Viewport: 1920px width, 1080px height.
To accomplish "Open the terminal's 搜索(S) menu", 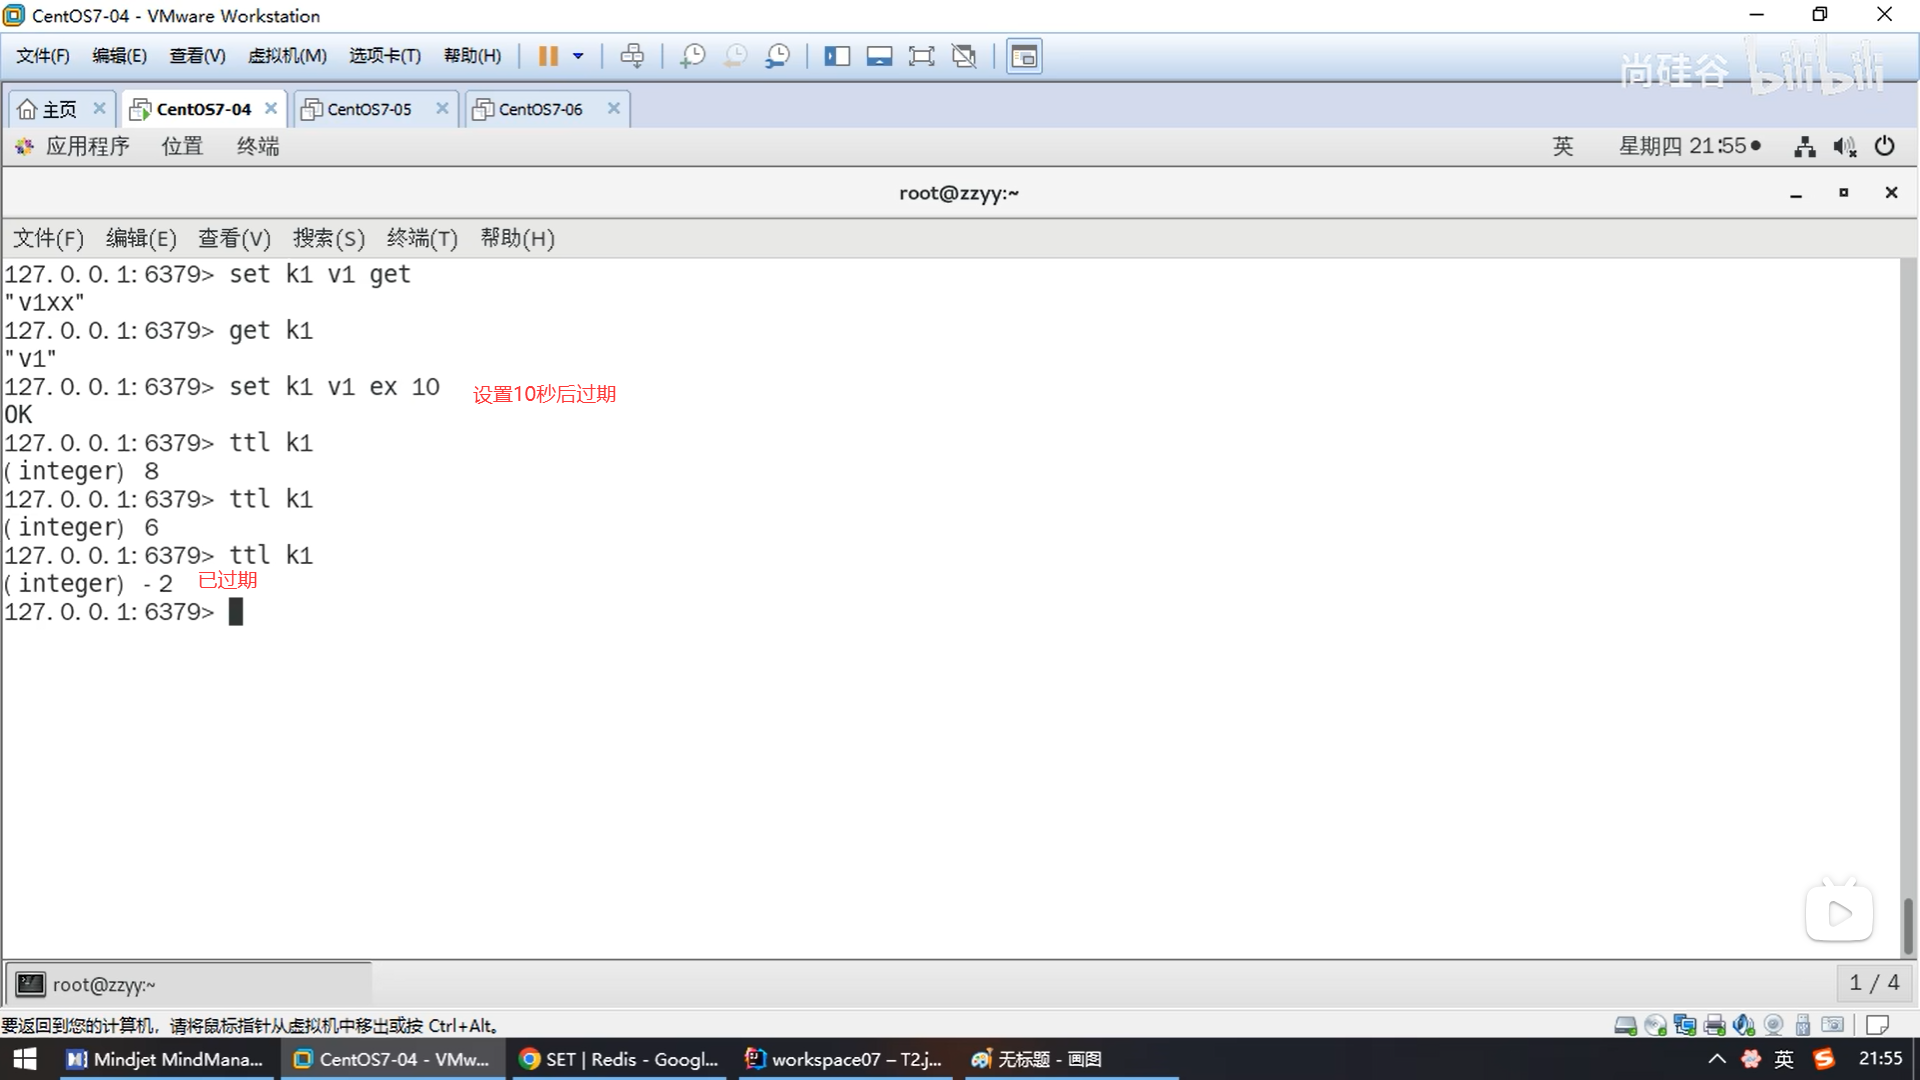I will (328, 238).
